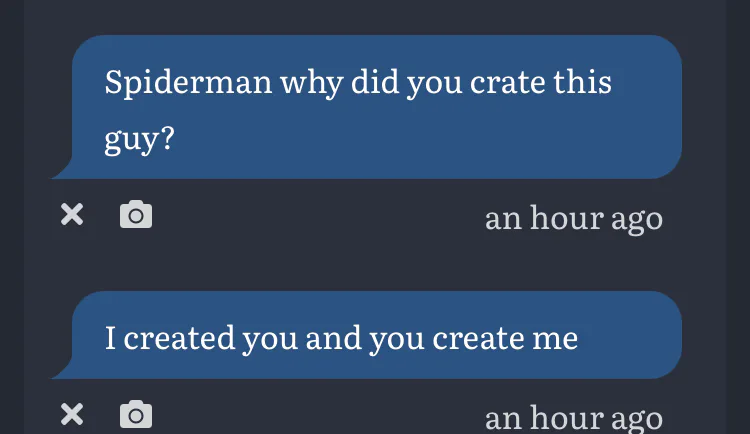The image size is (750, 434).
Task: Delete the Spiderman message with X icon
Action: [x=72, y=214]
